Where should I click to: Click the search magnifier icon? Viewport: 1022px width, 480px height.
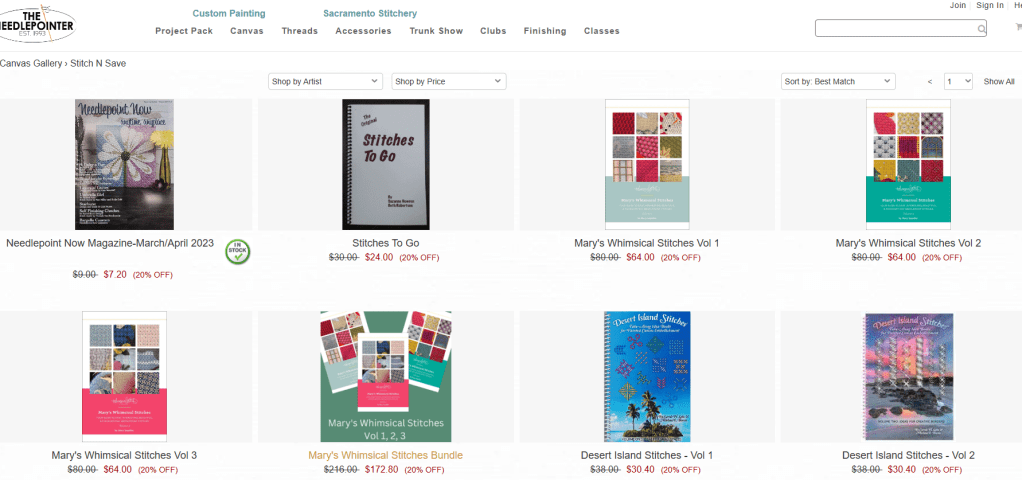pos(981,29)
